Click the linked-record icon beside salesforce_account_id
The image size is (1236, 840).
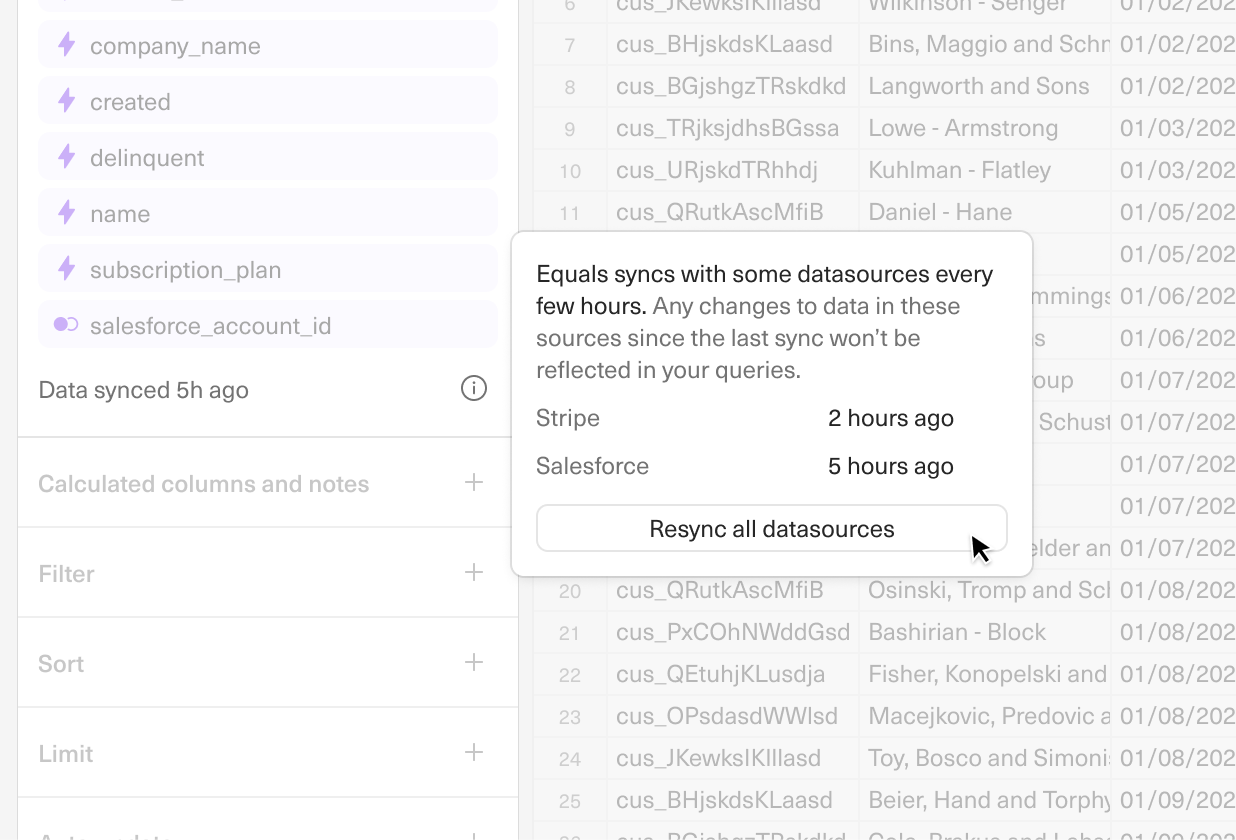click(x=66, y=324)
